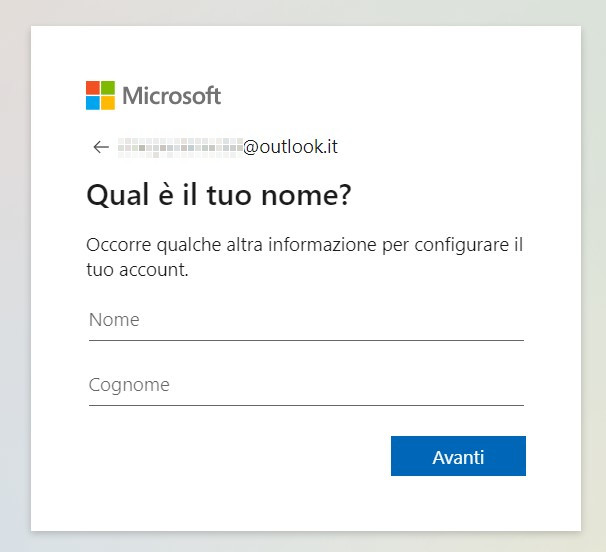
Task: Click the @outlook.it domain text
Action: click(290, 147)
